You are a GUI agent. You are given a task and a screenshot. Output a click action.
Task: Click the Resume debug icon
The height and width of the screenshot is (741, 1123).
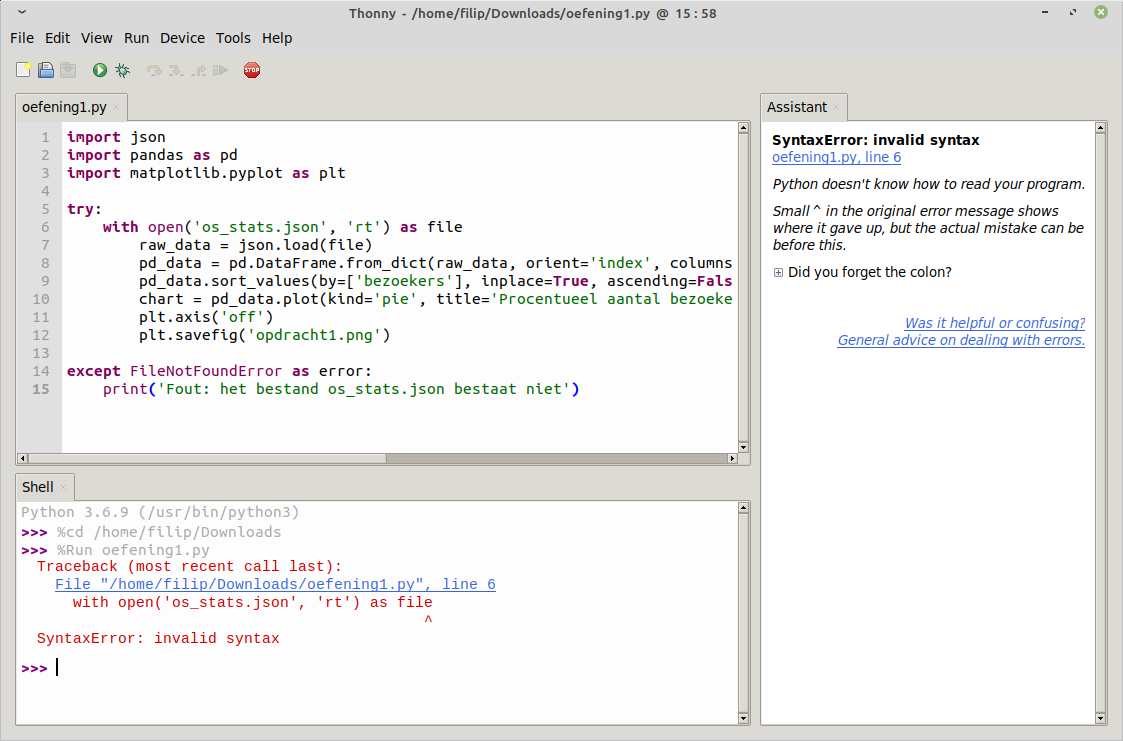[x=221, y=70]
